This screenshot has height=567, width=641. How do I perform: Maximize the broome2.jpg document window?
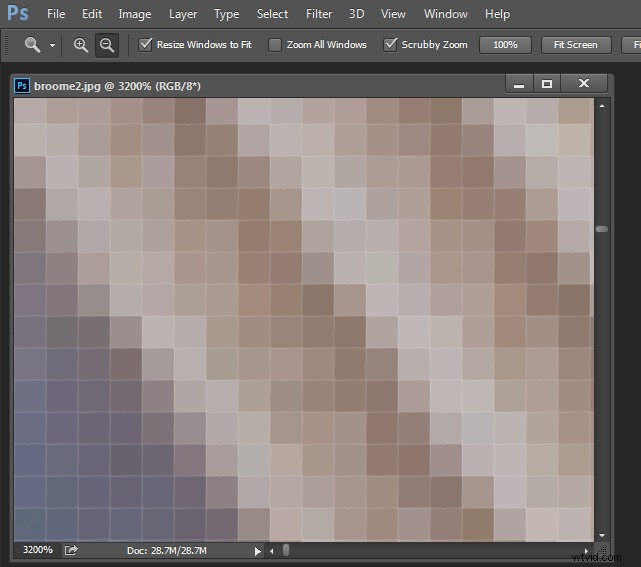pos(547,84)
